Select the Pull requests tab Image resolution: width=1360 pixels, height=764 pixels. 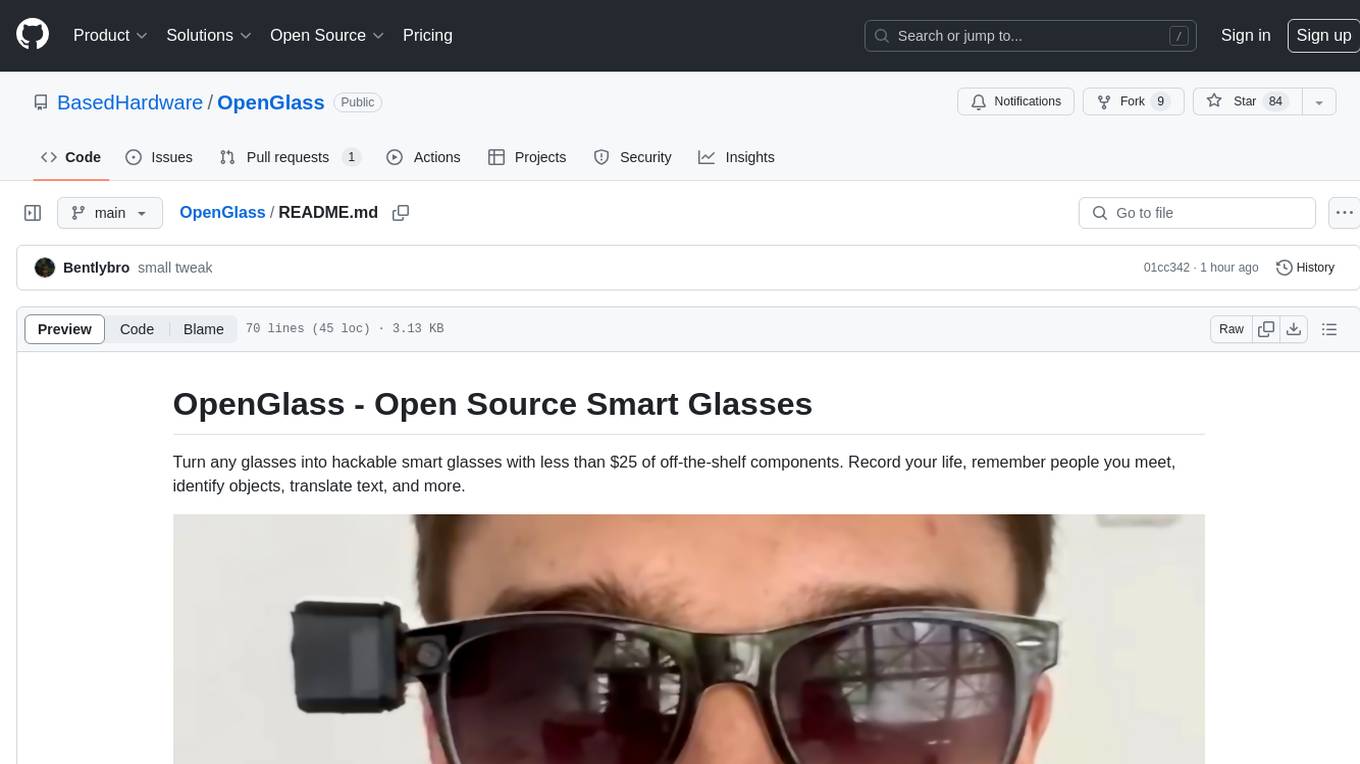[x=290, y=157]
